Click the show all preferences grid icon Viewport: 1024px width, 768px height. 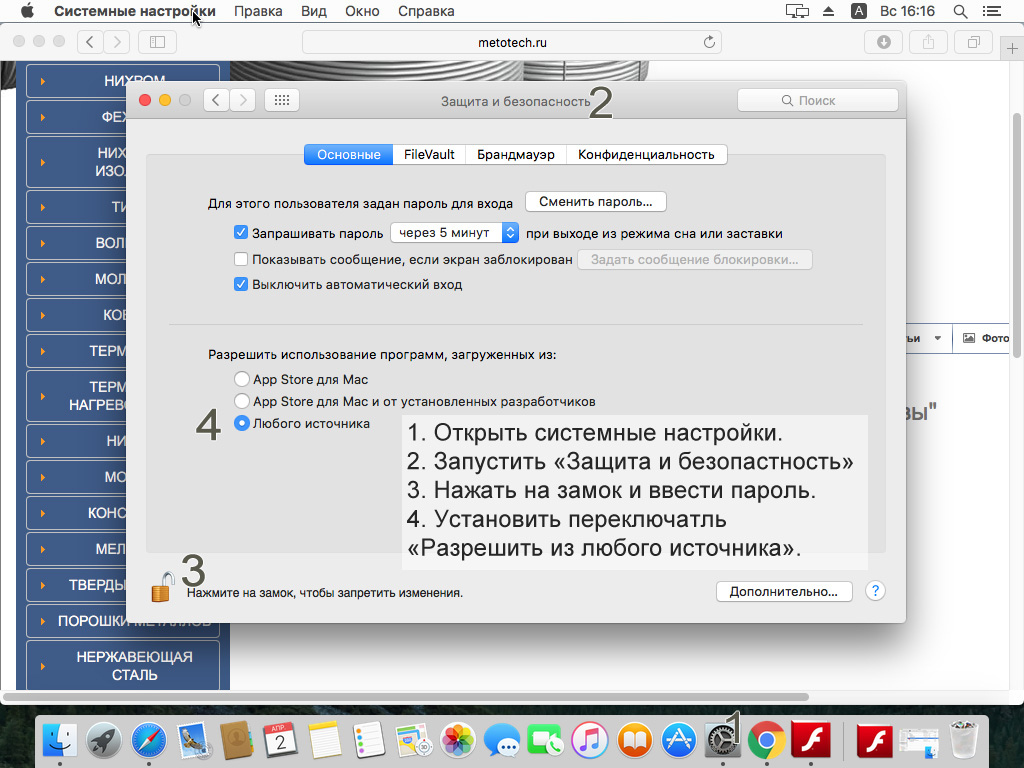[x=281, y=100]
